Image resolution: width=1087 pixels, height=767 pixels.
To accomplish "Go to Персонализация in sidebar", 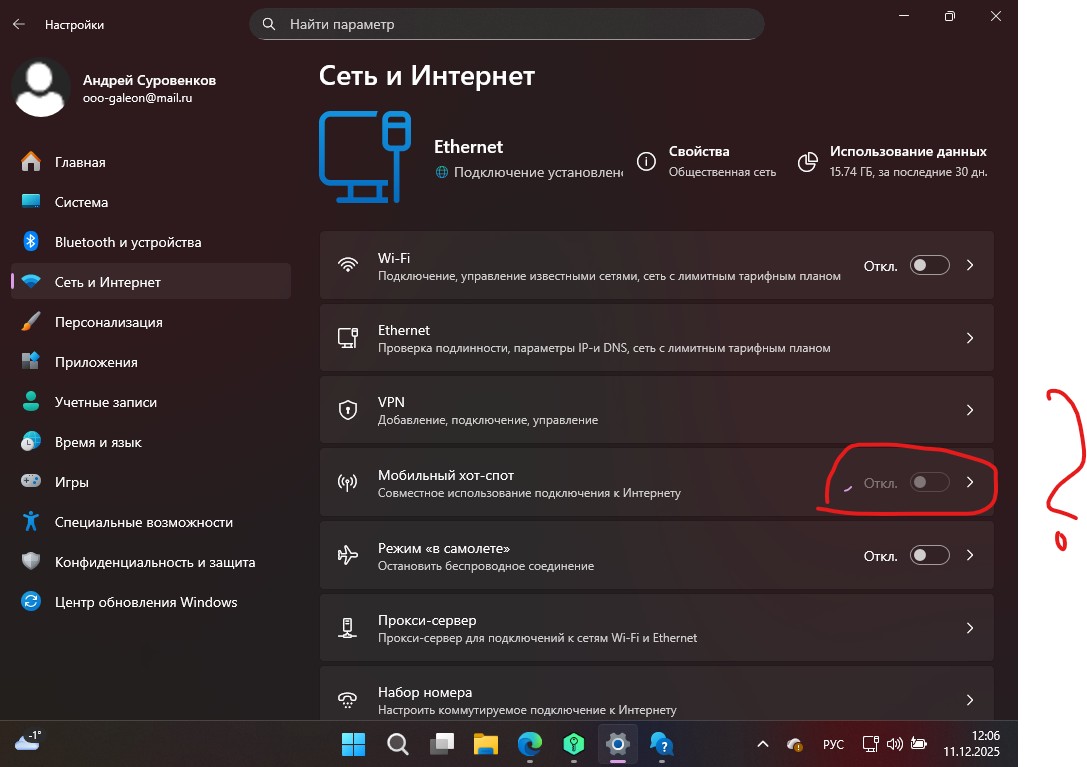I will 108,322.
